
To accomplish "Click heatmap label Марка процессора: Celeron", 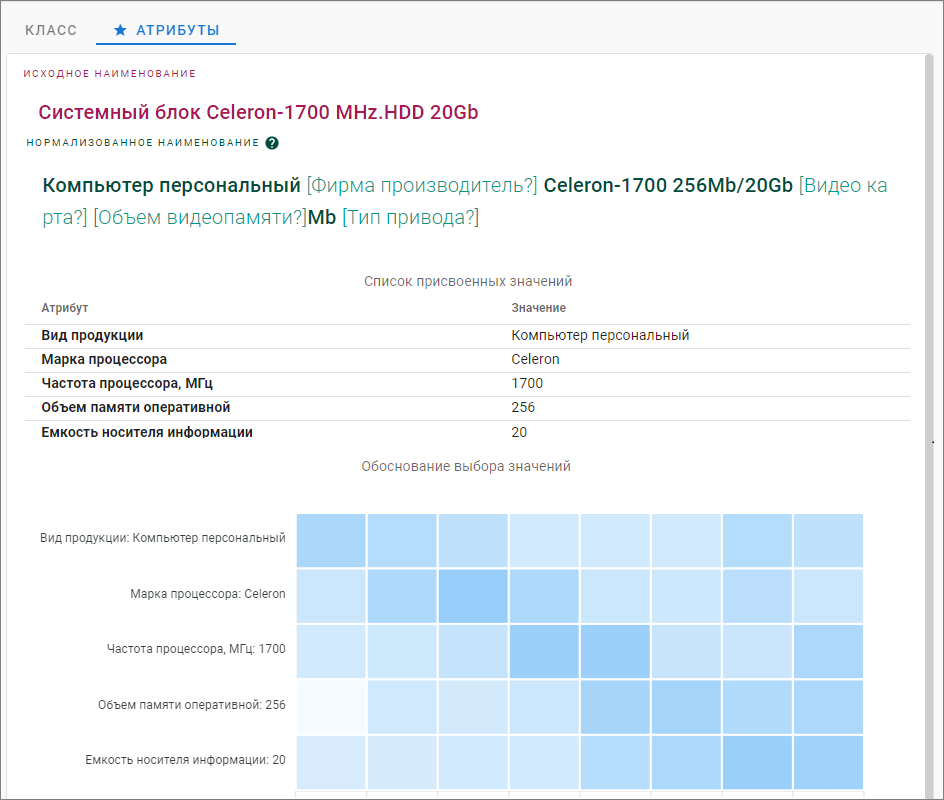I will [x=207, y=594].
